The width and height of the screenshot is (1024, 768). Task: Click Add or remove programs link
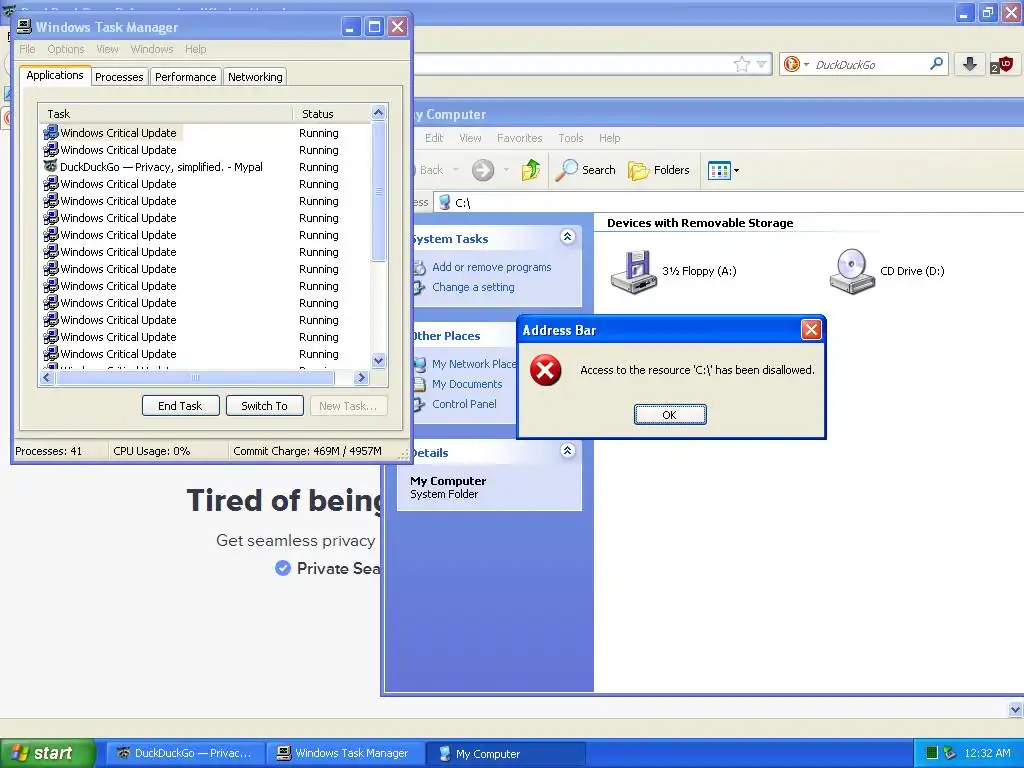(x=491, y=267)
